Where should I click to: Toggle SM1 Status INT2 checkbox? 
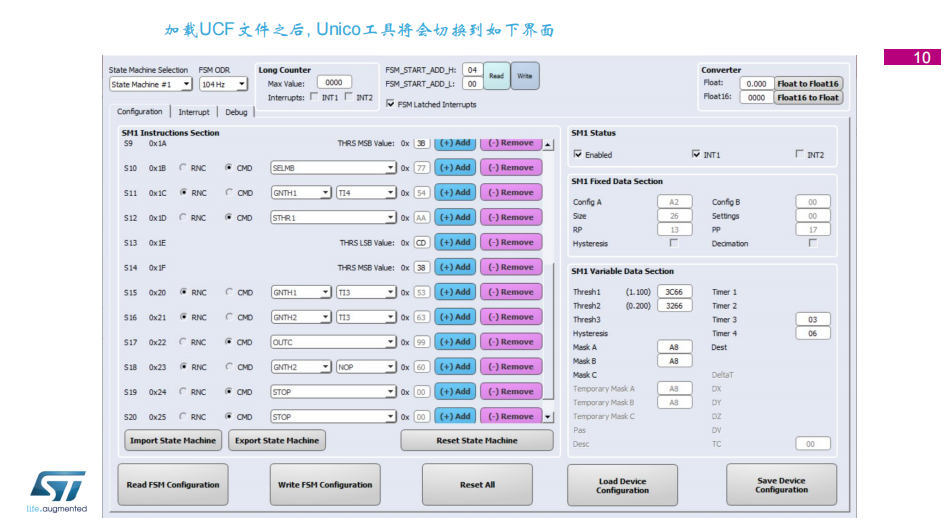pos(799,154)
